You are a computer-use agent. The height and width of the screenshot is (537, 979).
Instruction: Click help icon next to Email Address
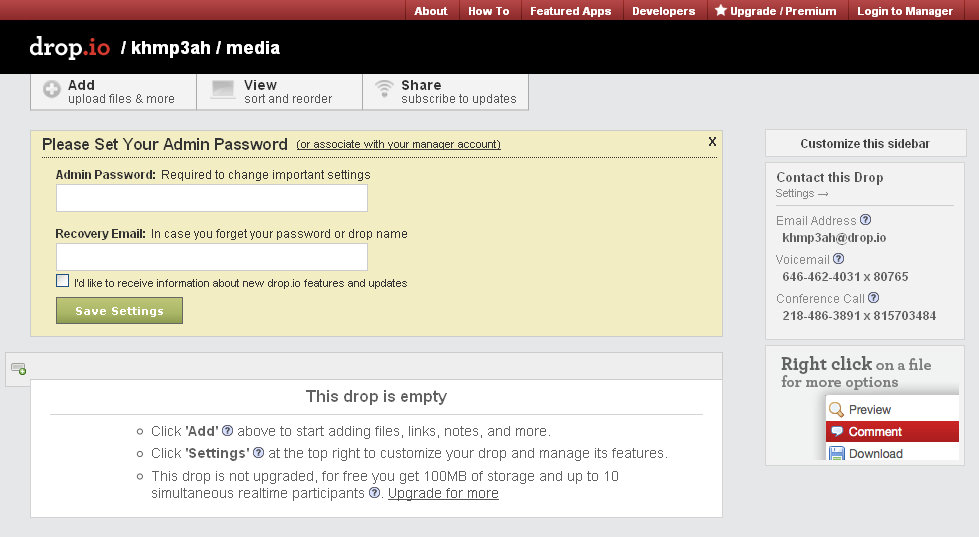[x=866, y=220]
